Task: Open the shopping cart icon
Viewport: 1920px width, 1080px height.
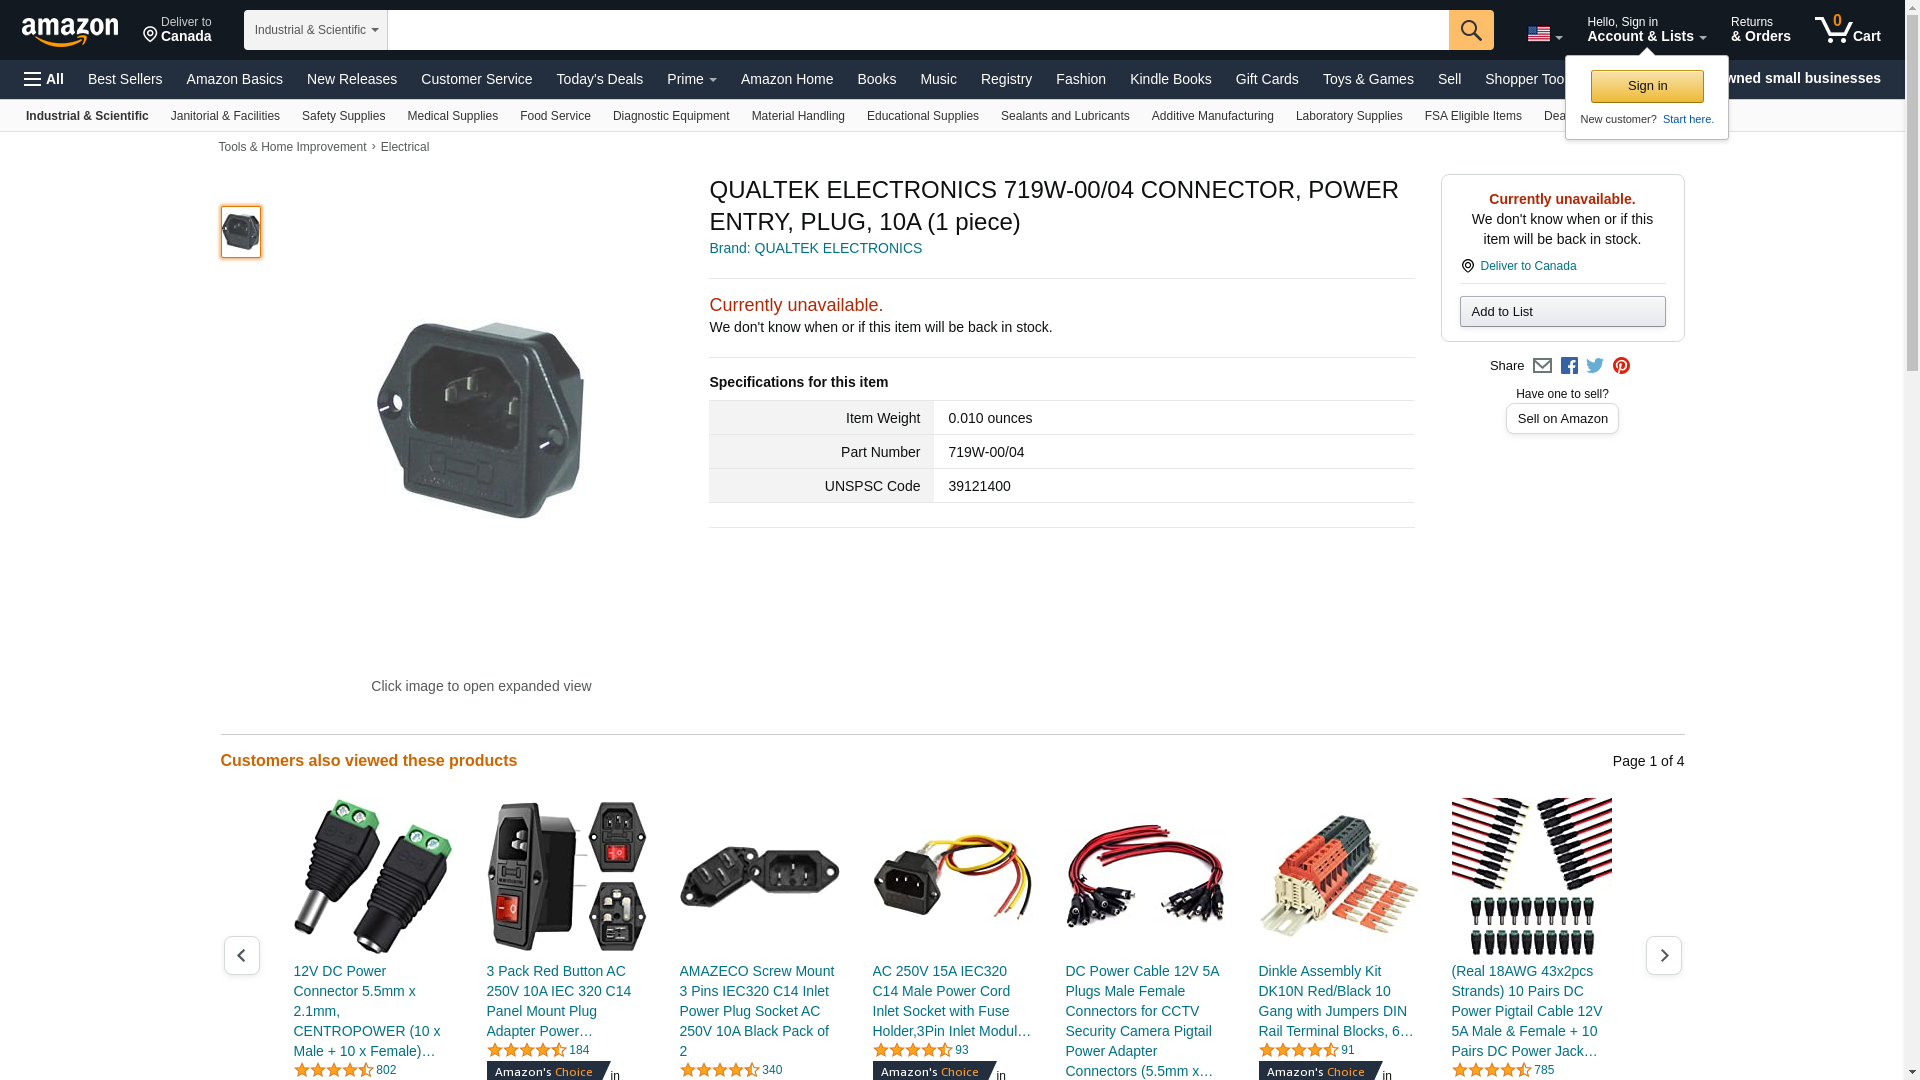Action: click(1848, 30)
